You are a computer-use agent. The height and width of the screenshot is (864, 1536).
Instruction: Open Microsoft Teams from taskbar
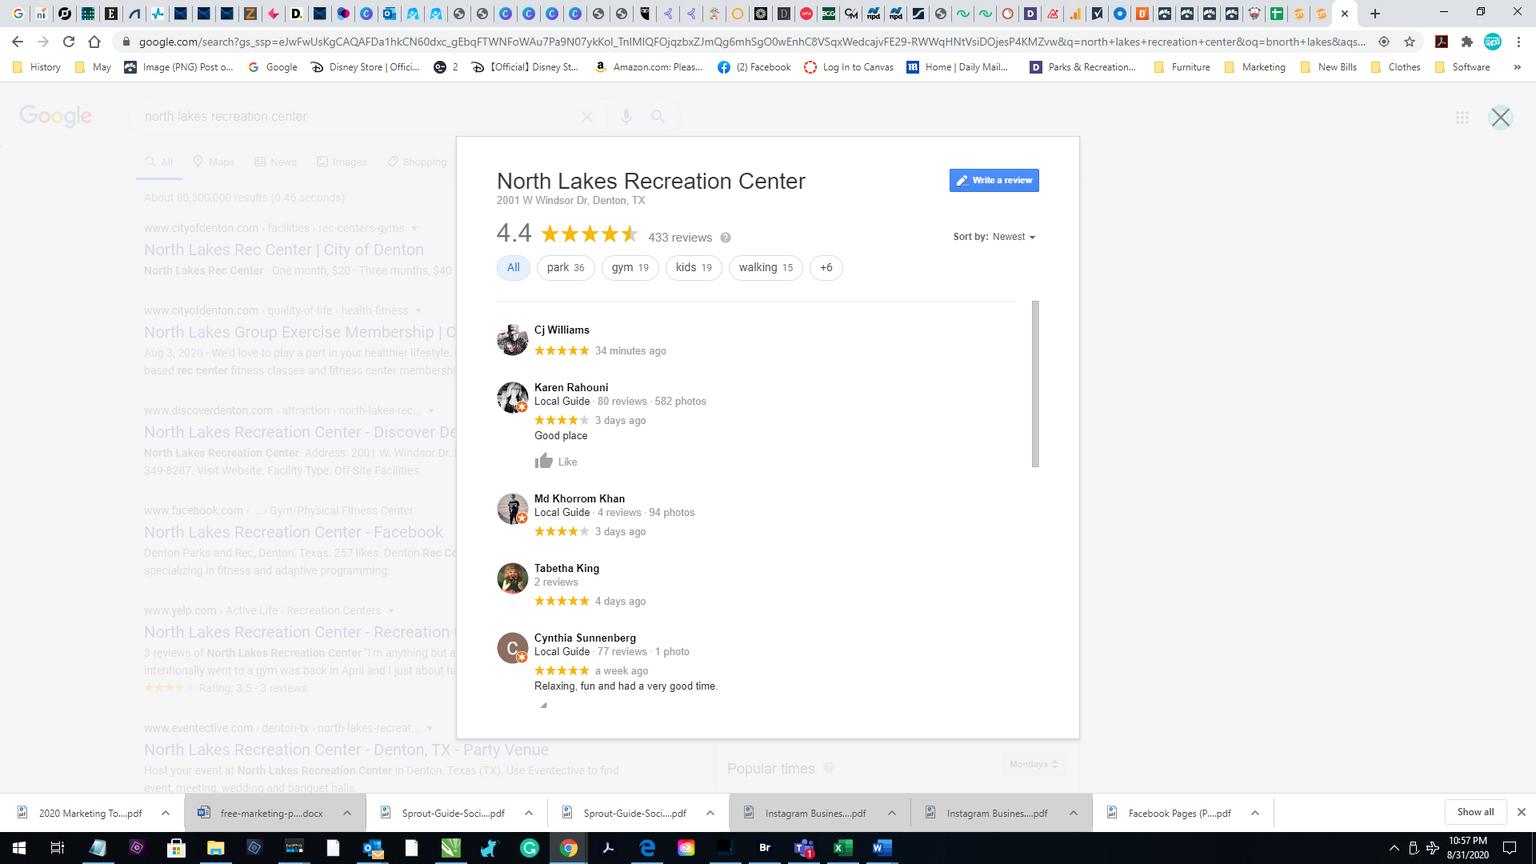[804, 848]
